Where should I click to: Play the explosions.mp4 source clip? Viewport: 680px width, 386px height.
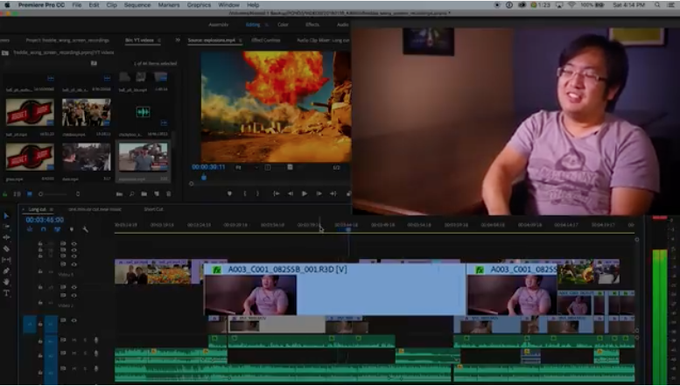304,193
